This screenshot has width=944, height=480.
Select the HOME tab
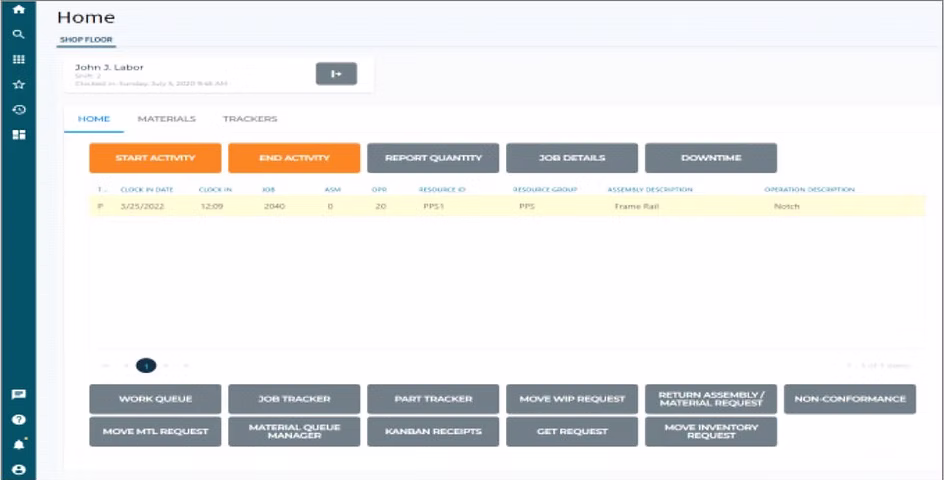[94, 119]
